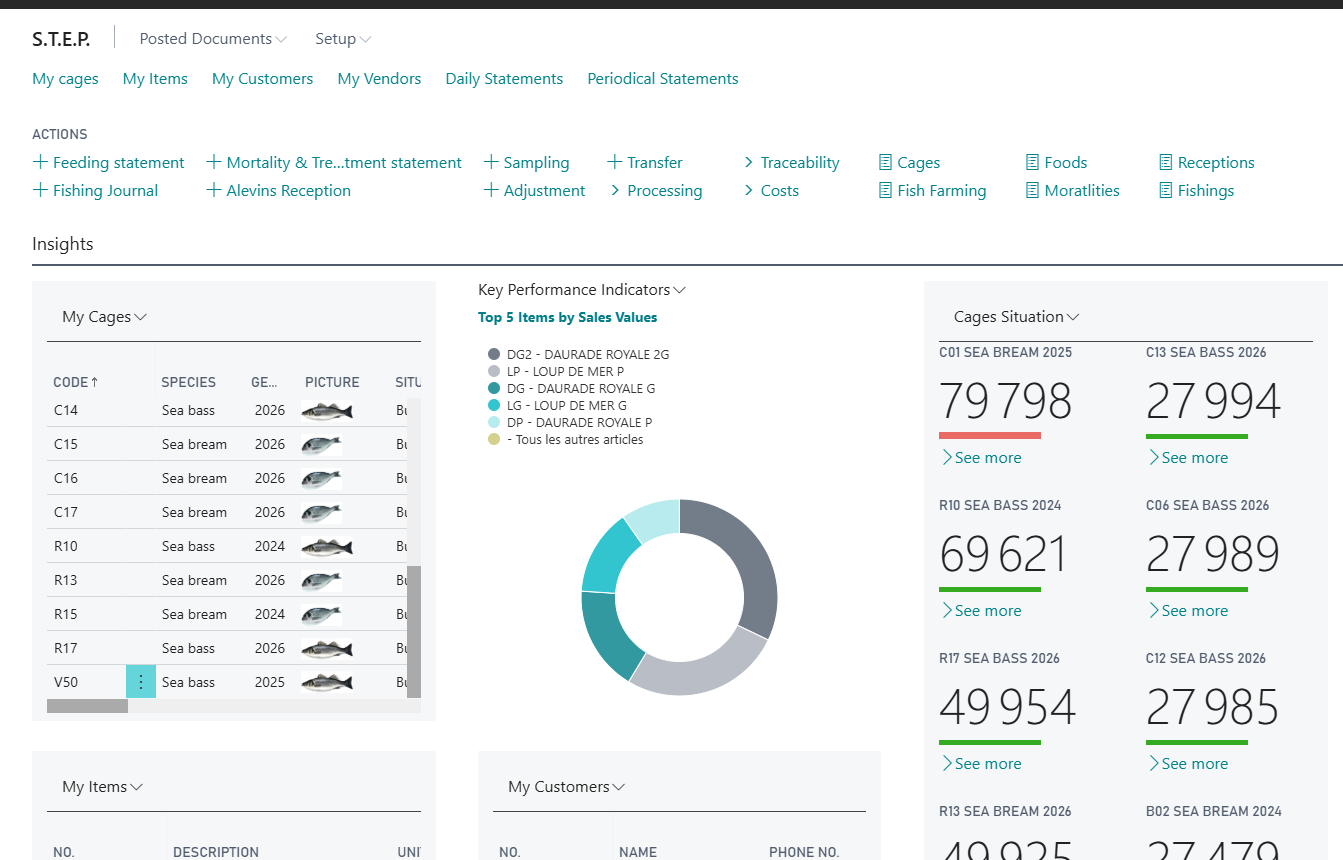The image size is (1343, 860).
Task: Click the list icon beside Cages
Action: click(885, 162)
